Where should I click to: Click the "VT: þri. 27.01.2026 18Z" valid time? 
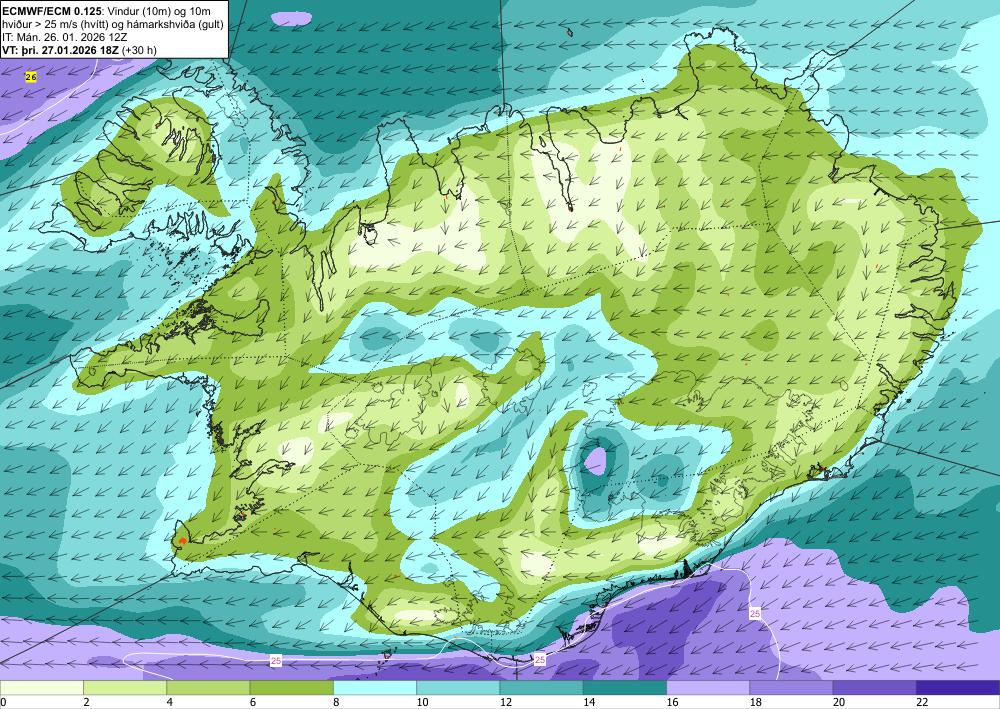(61, 50)
